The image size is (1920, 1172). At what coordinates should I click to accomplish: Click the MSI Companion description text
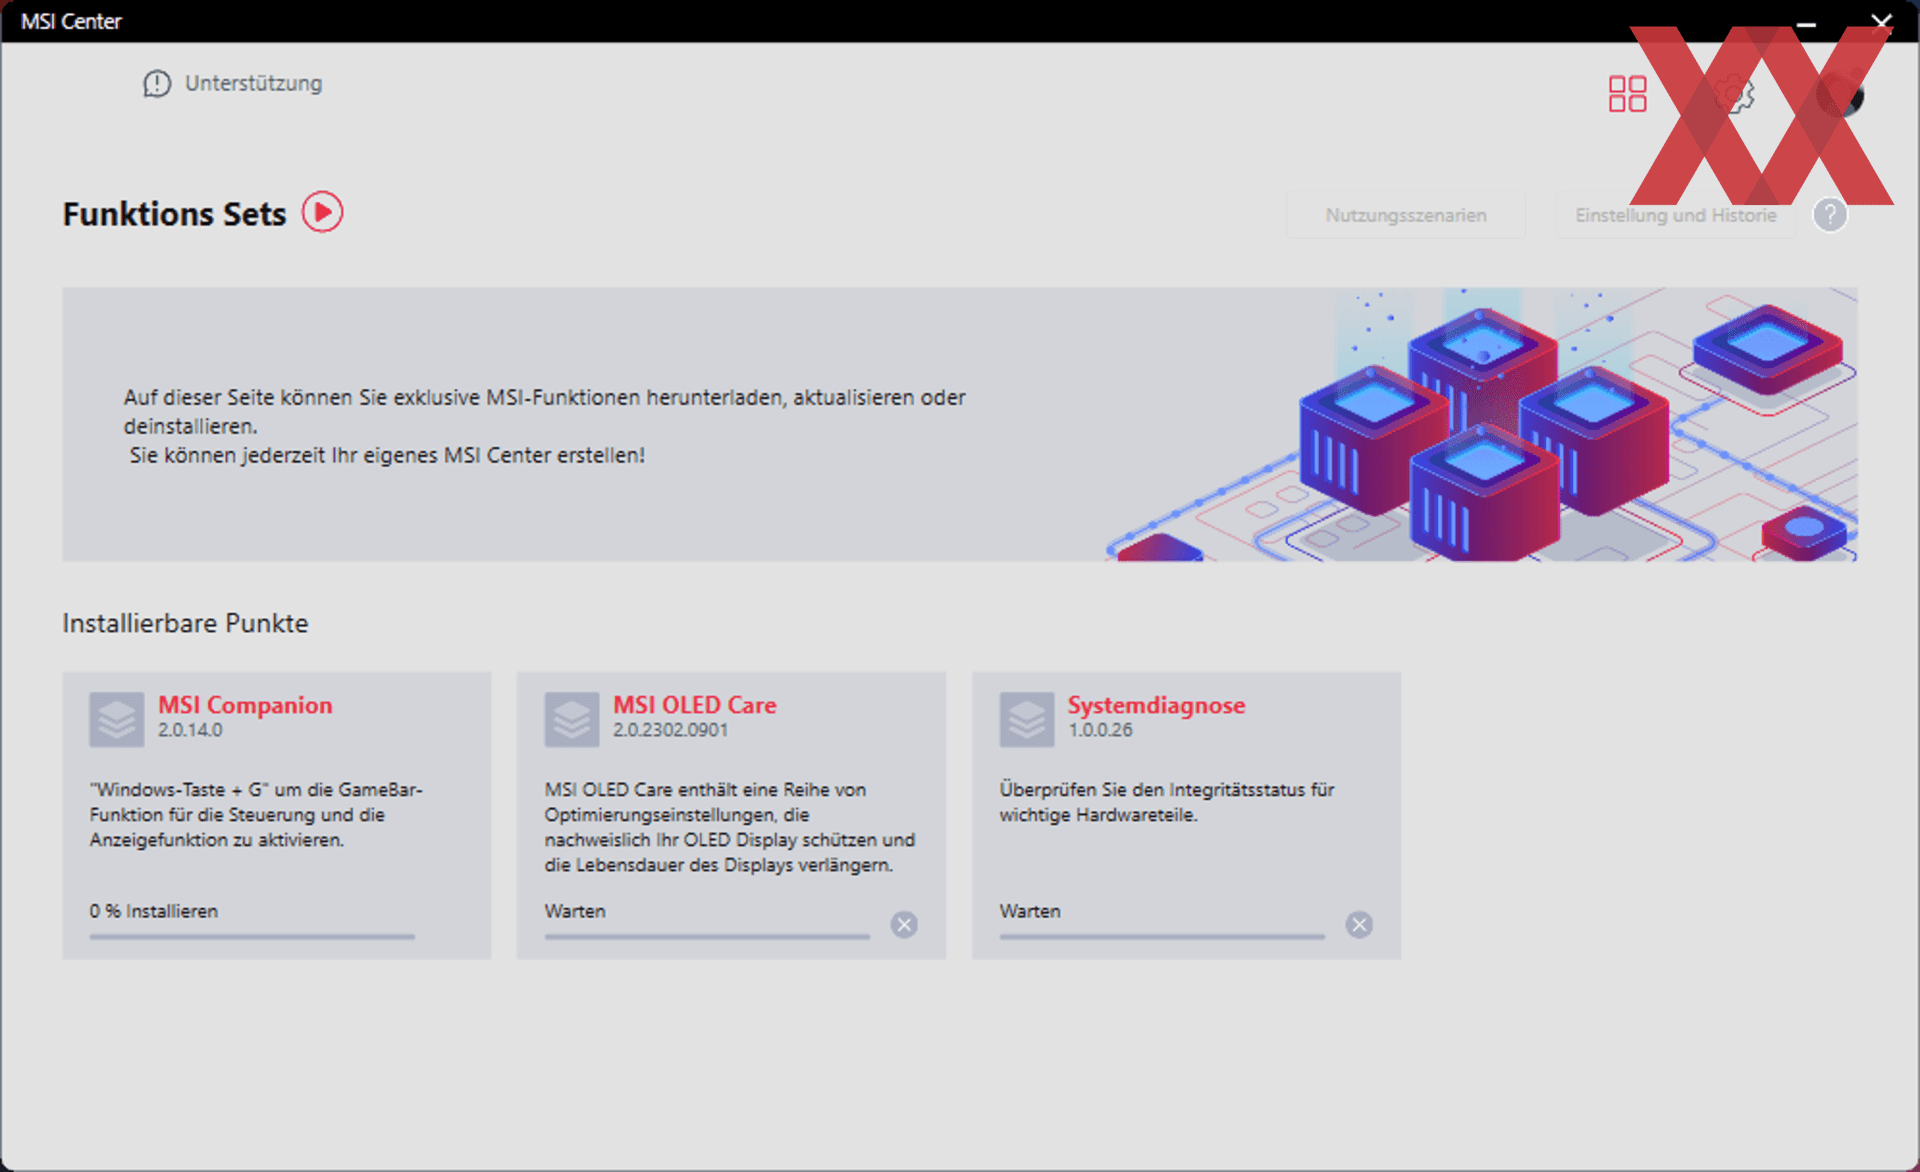[256, 815]
